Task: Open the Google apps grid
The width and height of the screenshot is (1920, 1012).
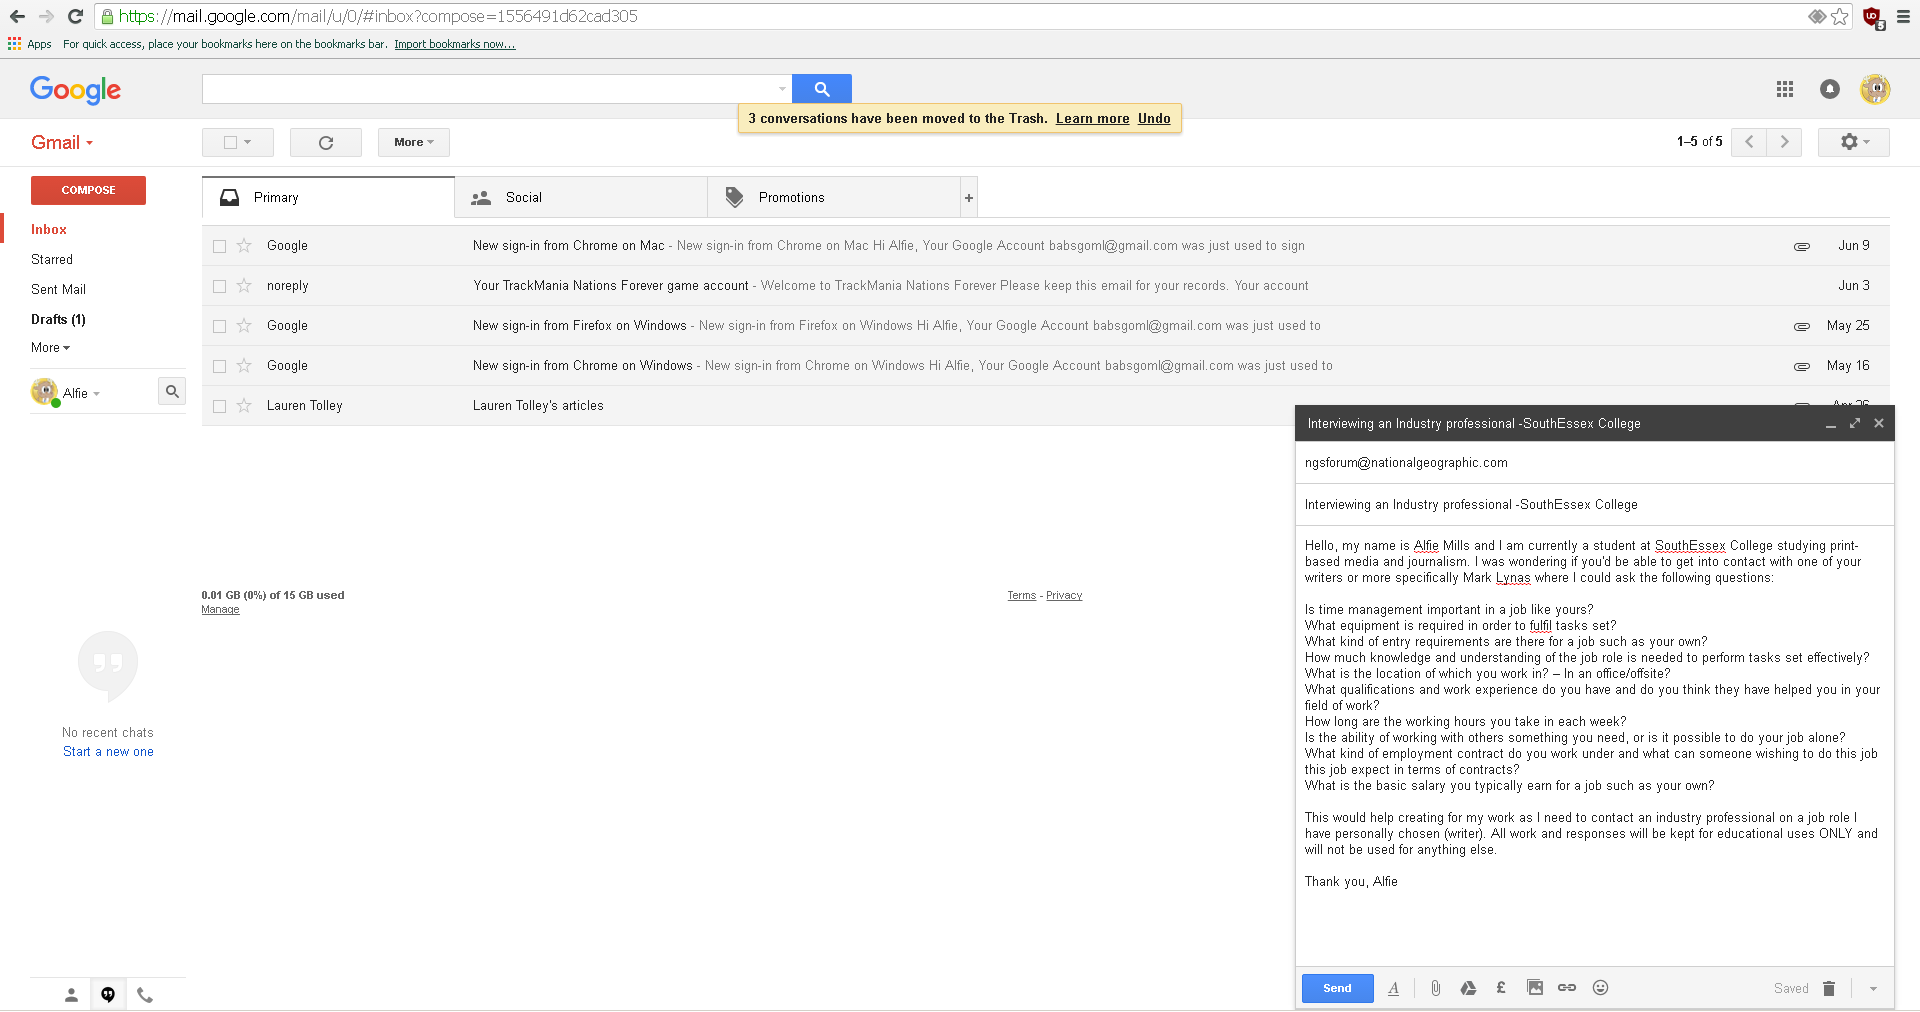Action: [x=1785, y=89]
